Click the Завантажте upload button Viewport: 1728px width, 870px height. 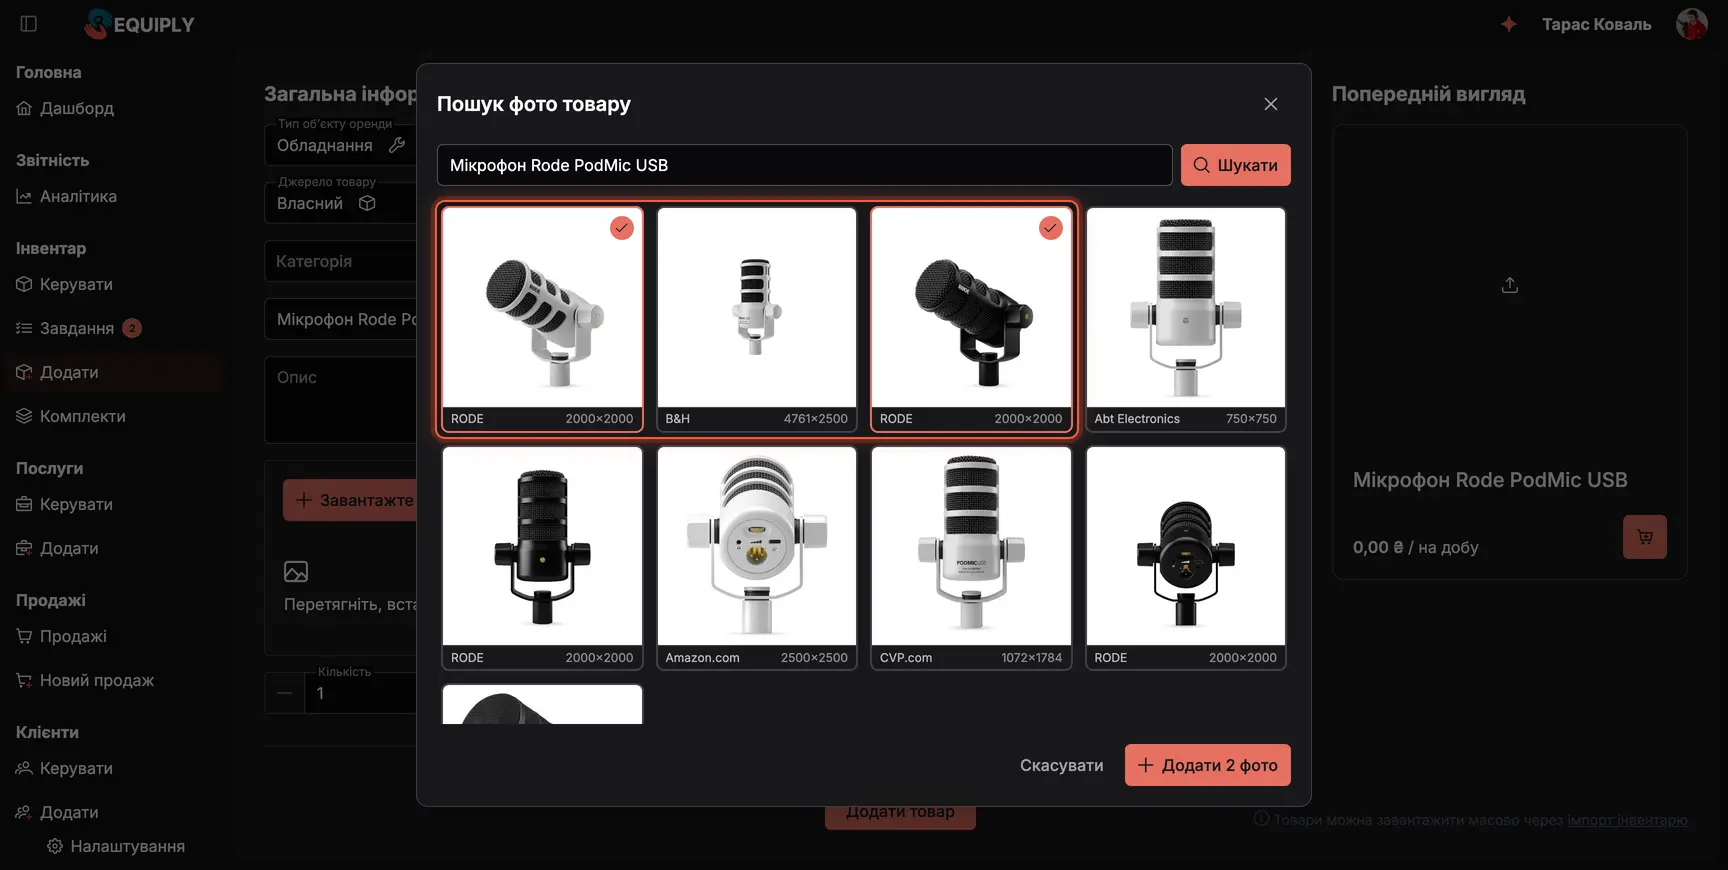(350, 500)
